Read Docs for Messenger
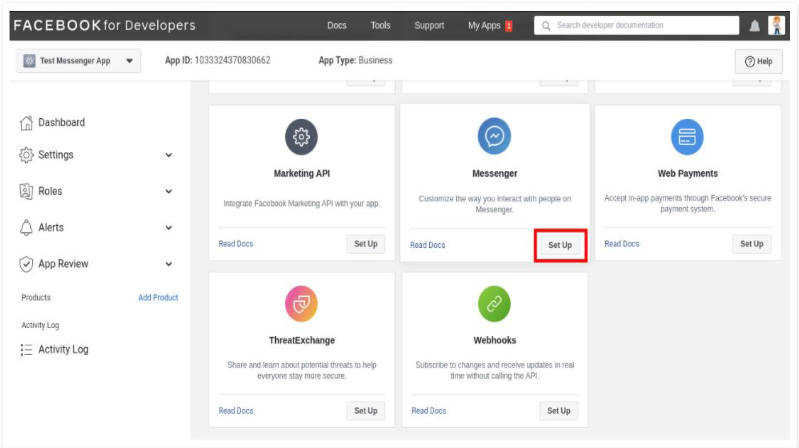 428,245
